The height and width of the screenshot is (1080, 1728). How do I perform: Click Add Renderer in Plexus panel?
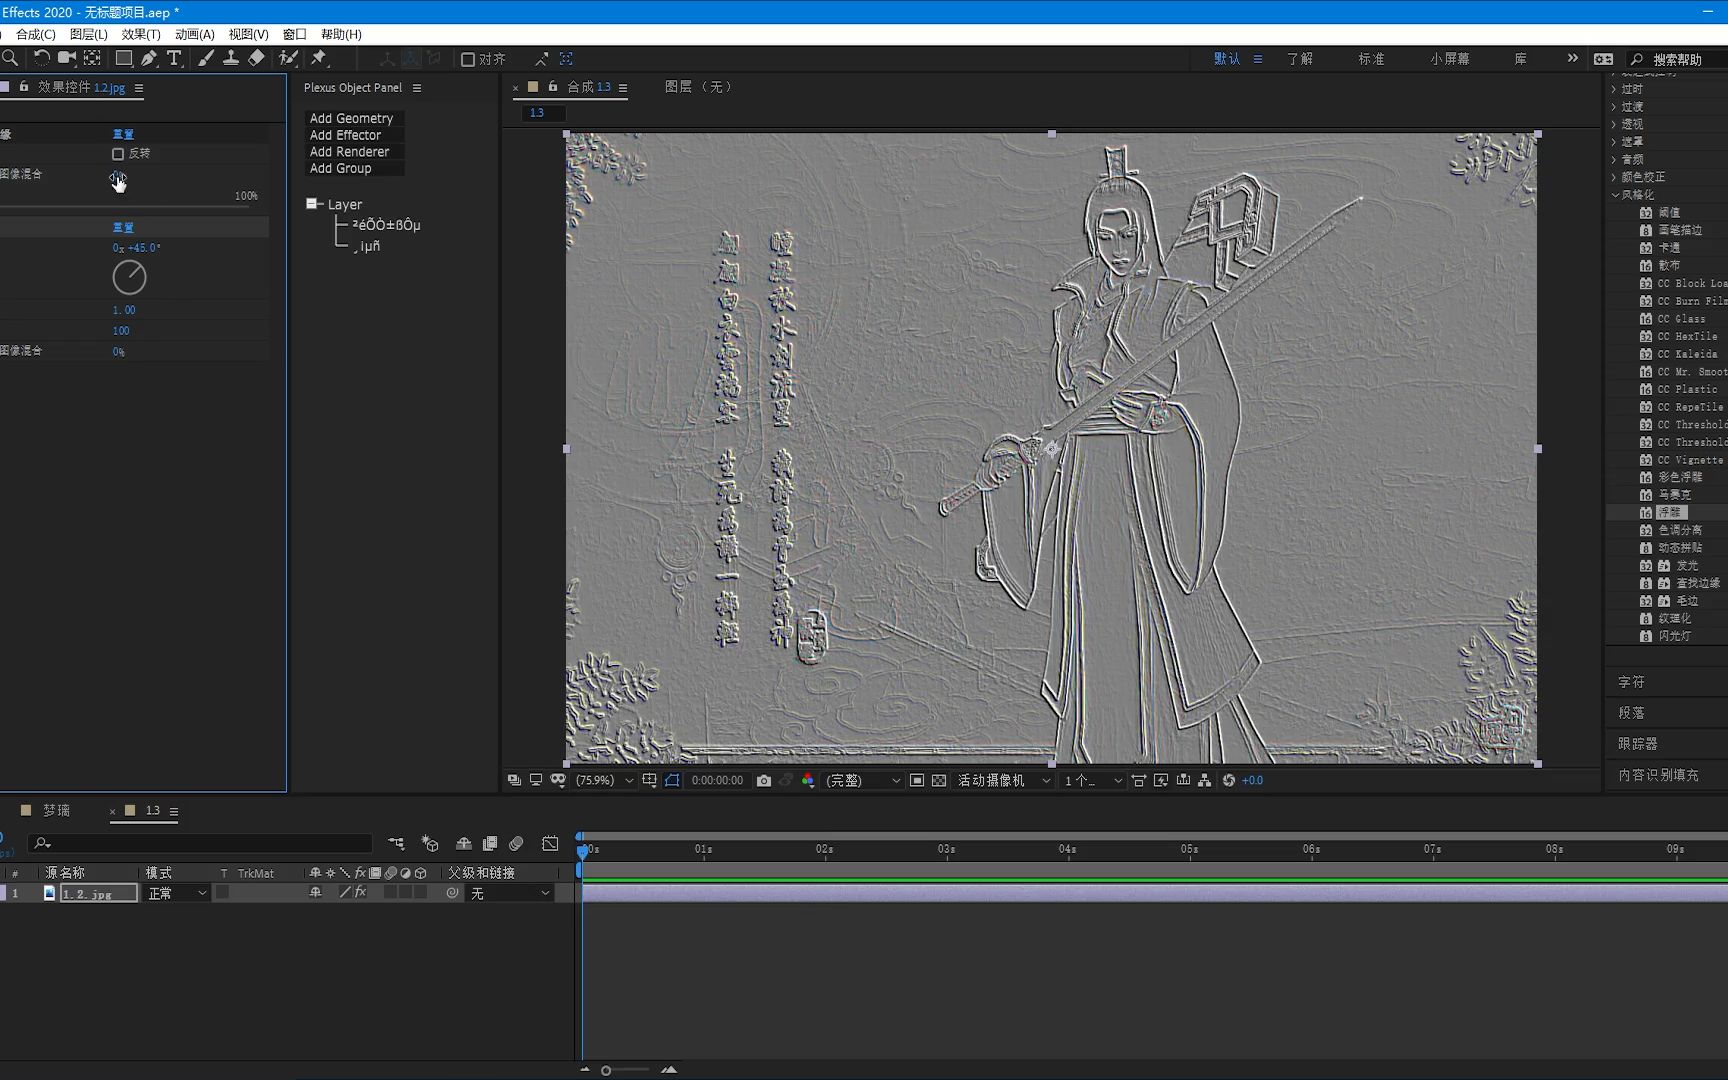click(349, 152)
